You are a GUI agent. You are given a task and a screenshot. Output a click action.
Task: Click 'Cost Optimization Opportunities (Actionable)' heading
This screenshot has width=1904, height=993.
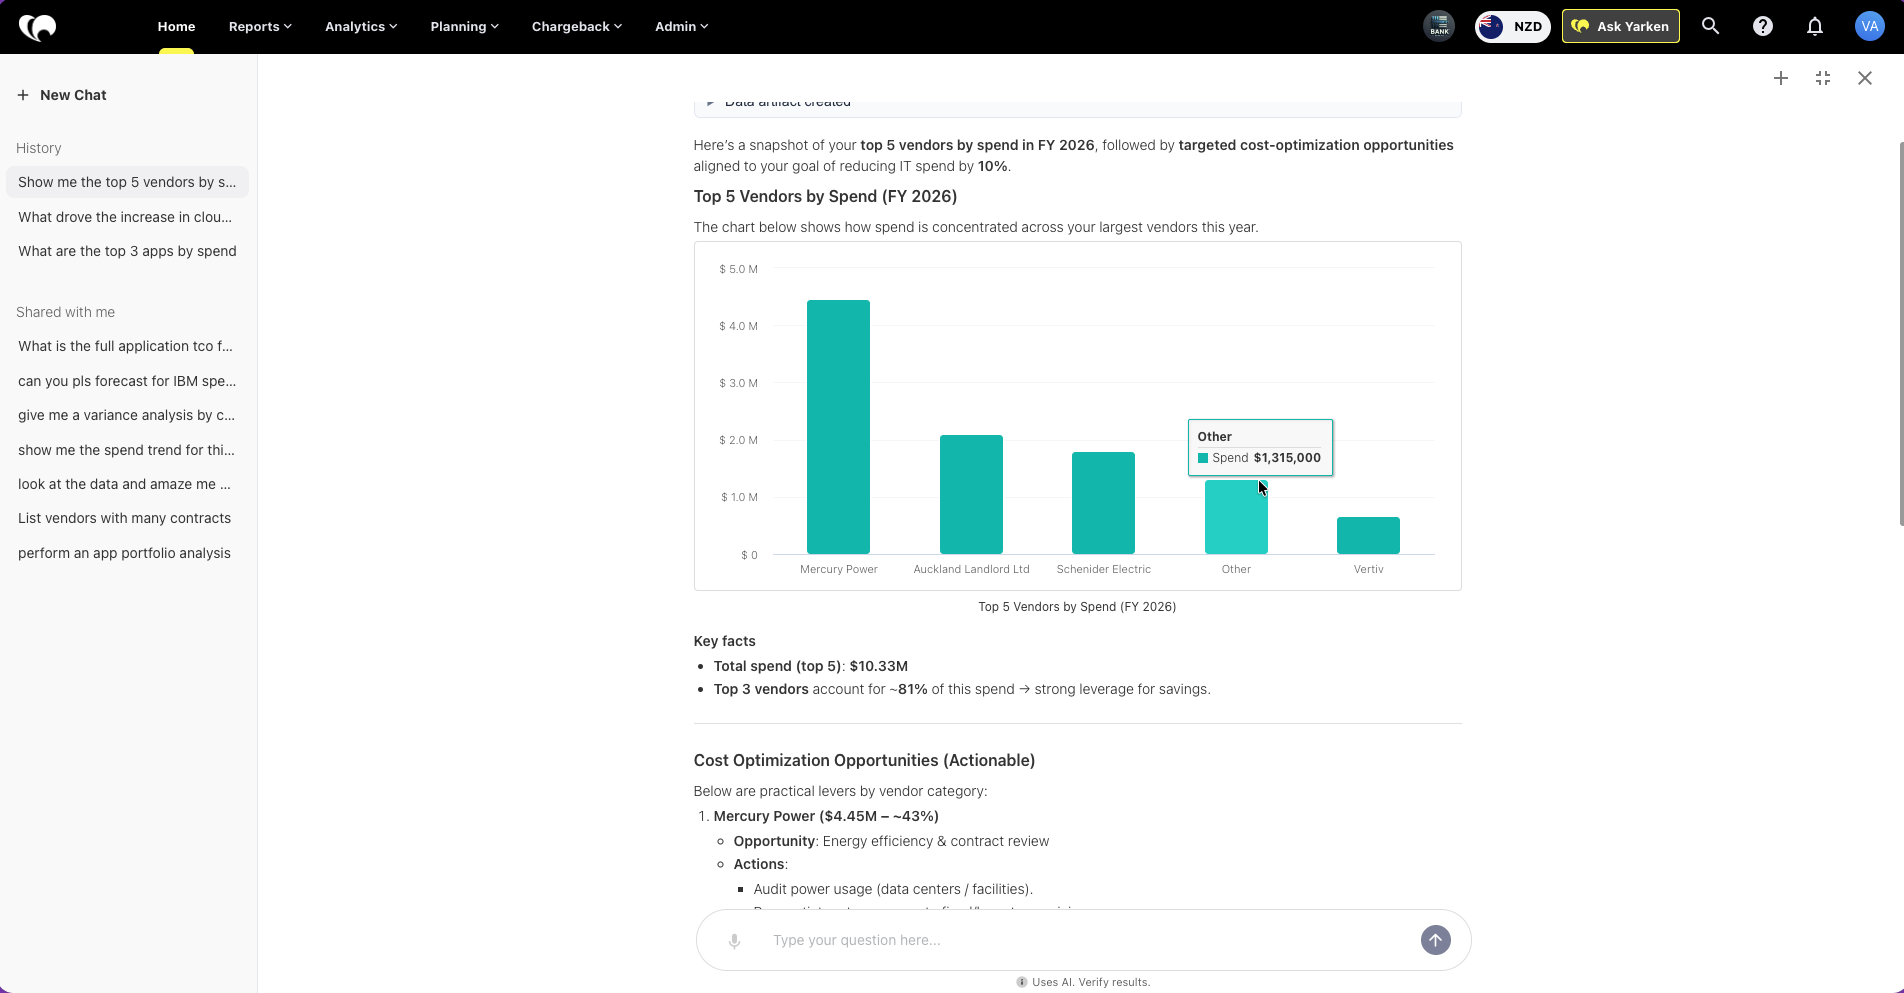click(x=864, y=761)
